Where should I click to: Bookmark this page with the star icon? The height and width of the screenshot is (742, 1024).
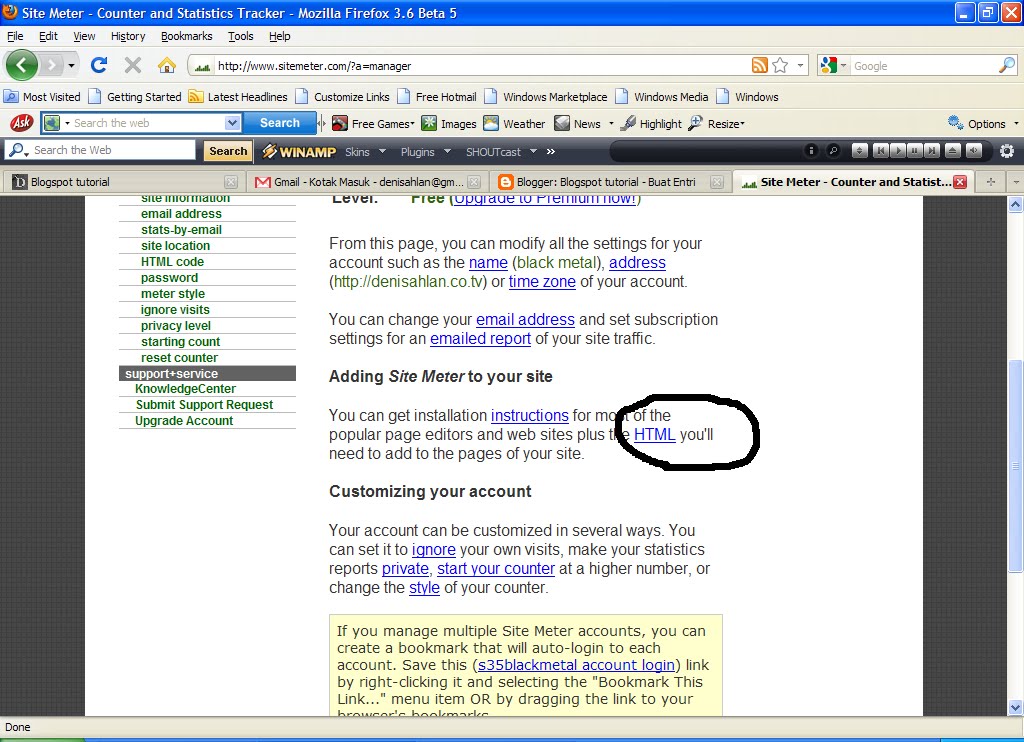(x=780, y=65)
